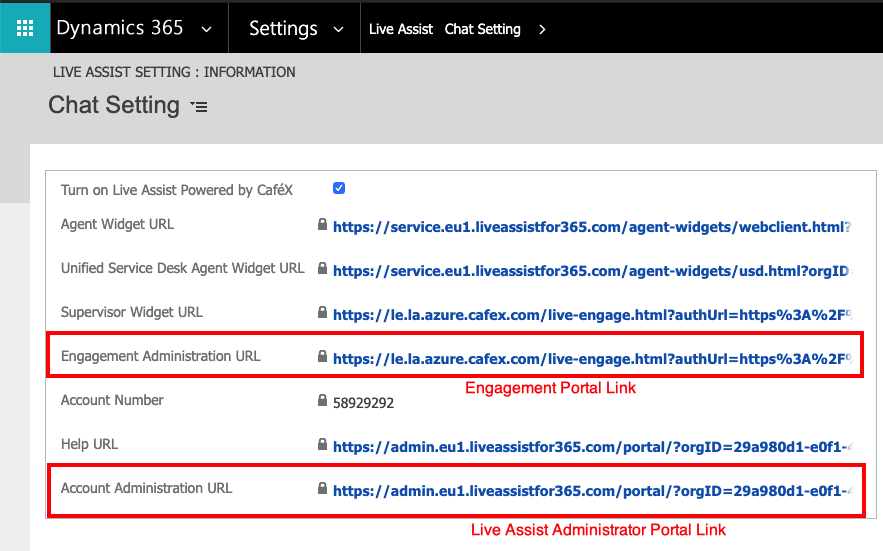Image resolution: width=883 pixels, height=551 pixels.
Task: Open the Engagement Administration URL link
Action: point(592,359)
